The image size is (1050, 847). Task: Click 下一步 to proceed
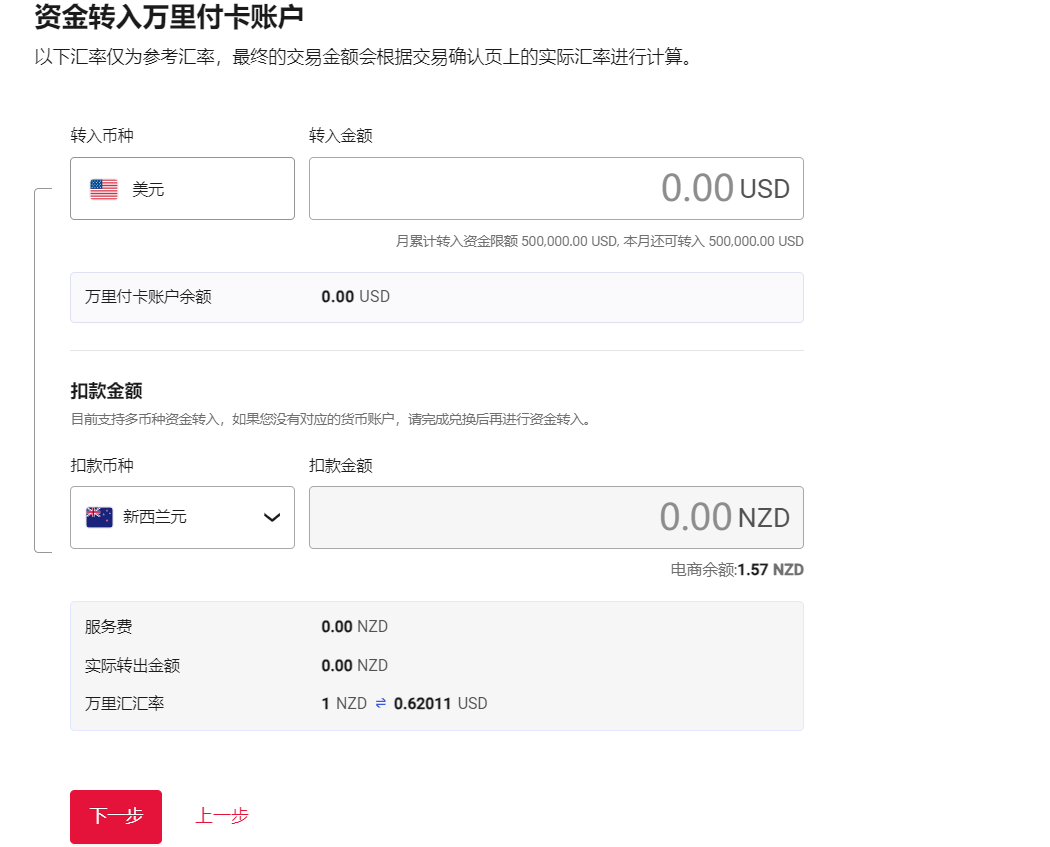pos(116,816)
